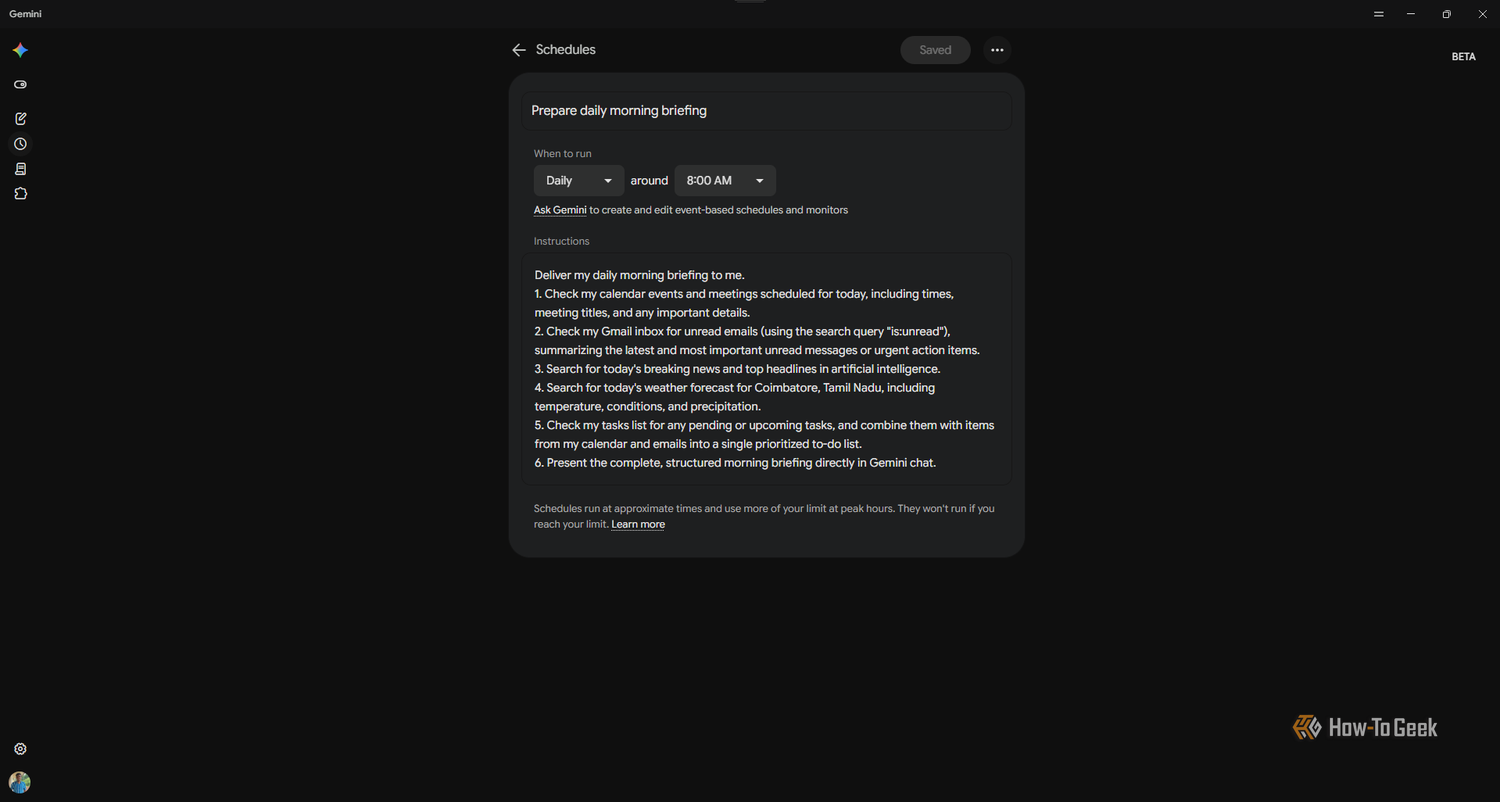Click the grayed-out Saved button
The width and height of the screenshot is (1500, 802).
click(x=935, y=50)
